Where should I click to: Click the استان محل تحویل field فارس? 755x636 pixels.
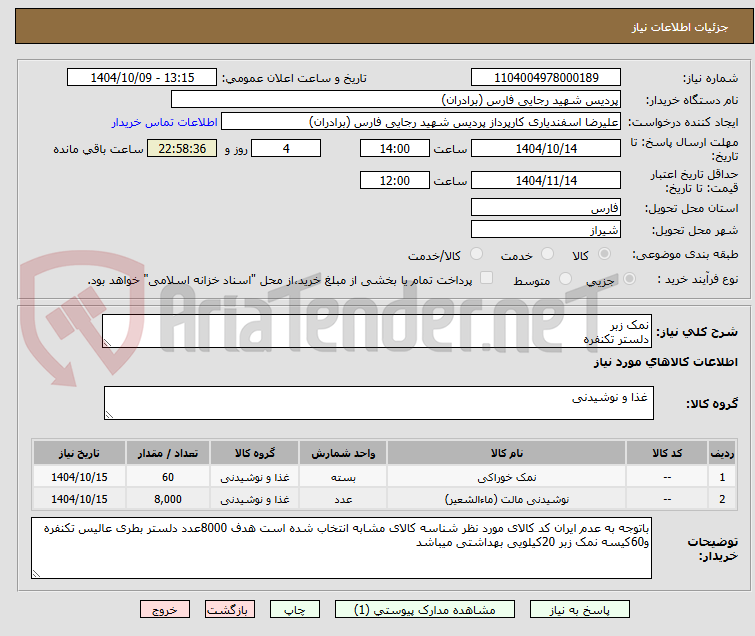coord(546,208)
